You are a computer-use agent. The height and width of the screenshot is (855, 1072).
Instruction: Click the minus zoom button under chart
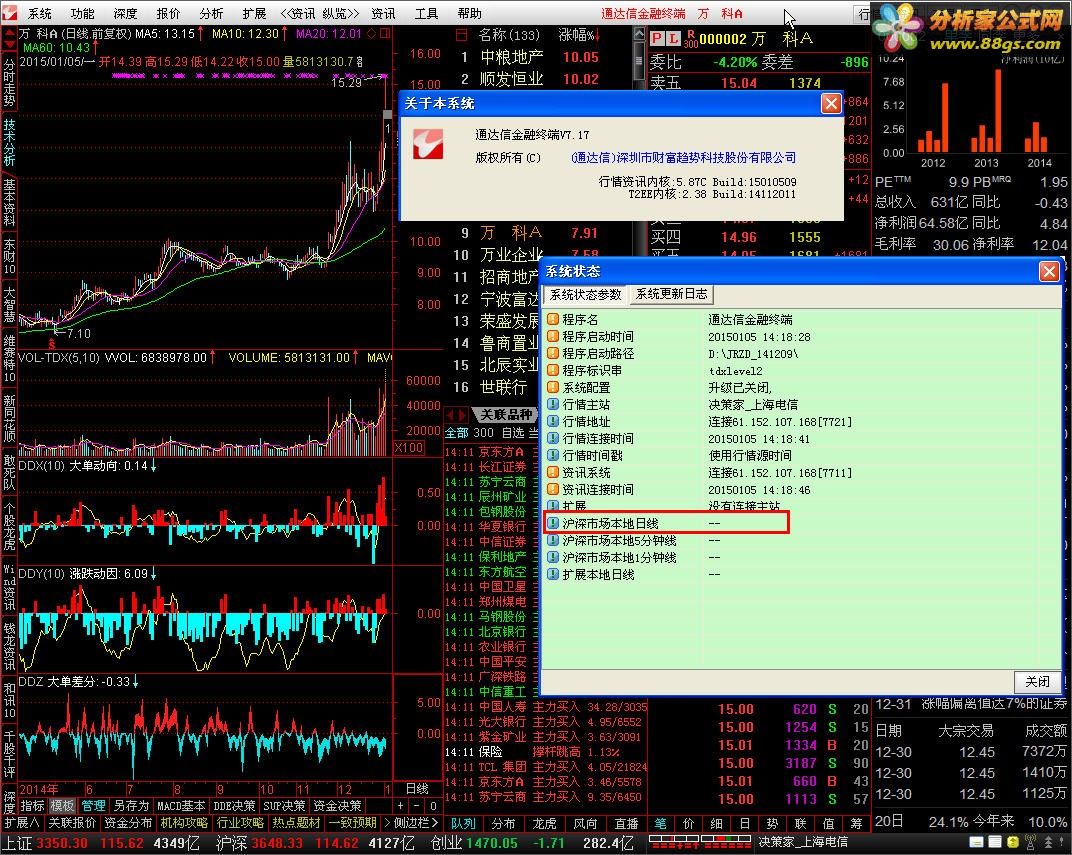(x=416, y=806)
